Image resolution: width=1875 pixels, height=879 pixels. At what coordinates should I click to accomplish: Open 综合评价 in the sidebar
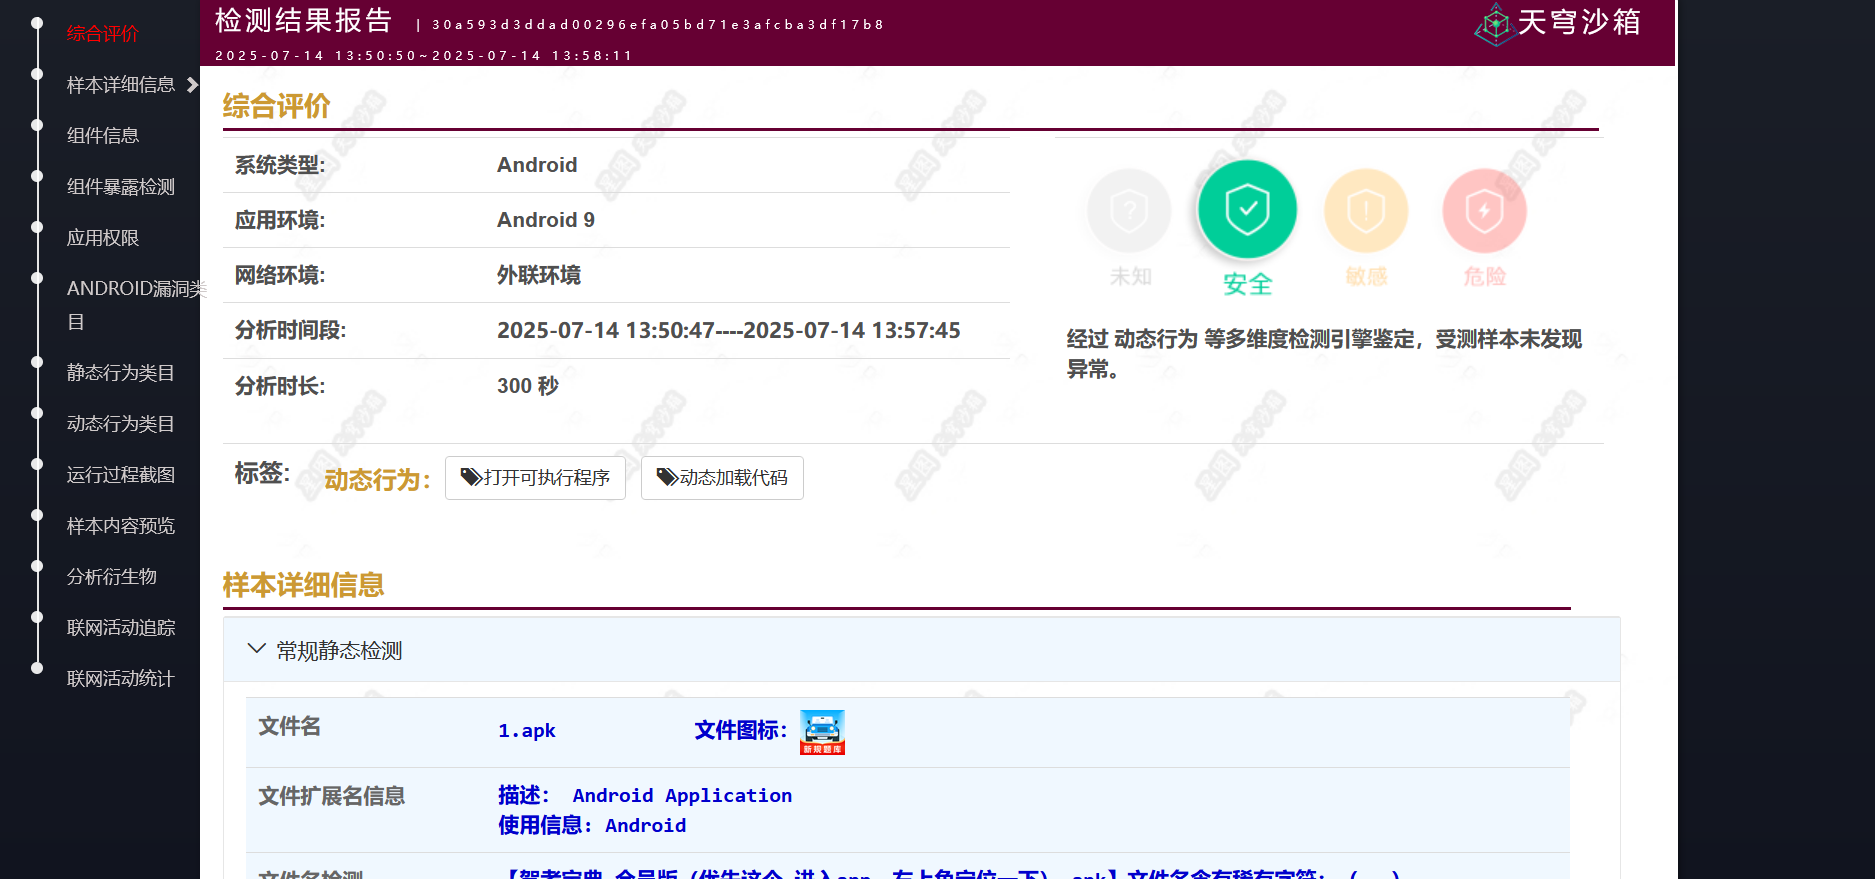(102, 34)
